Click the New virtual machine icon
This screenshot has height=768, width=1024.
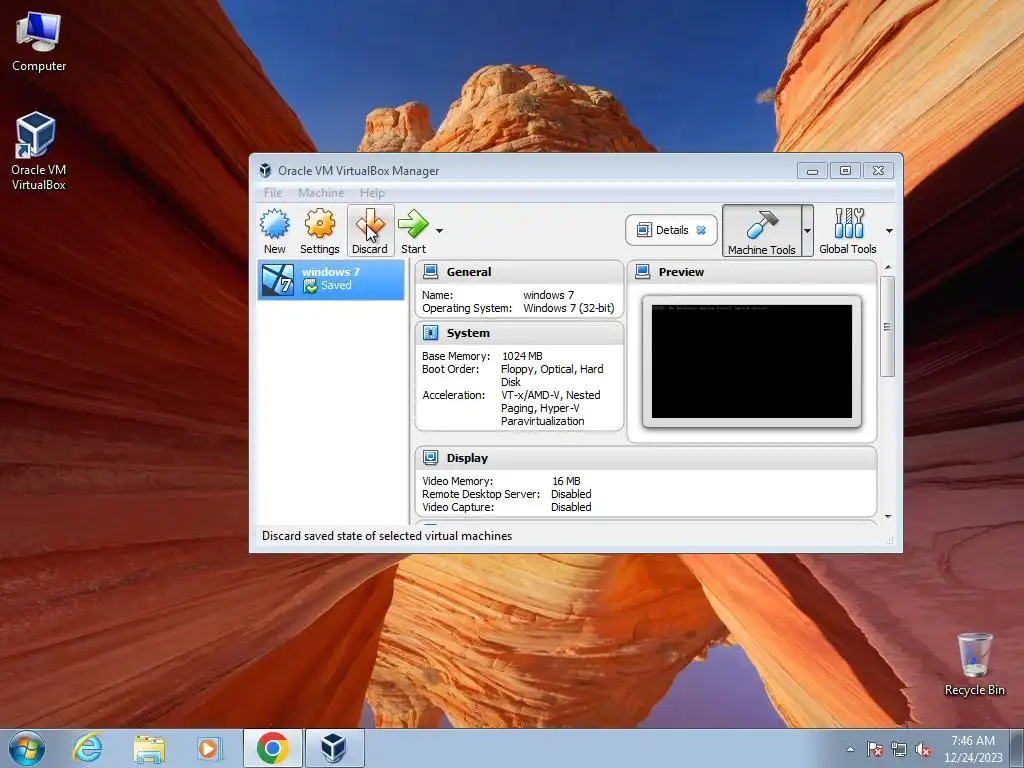click(x=274, y=231)
